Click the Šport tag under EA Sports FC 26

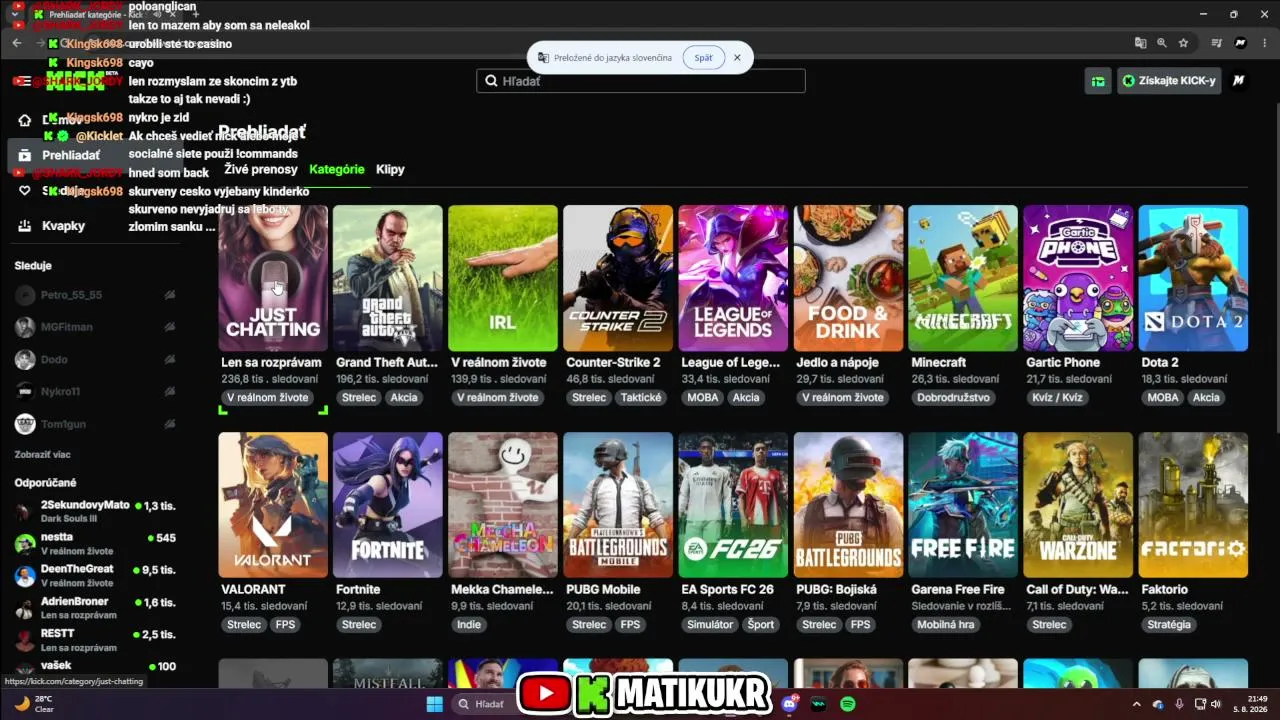coord(761,624)
